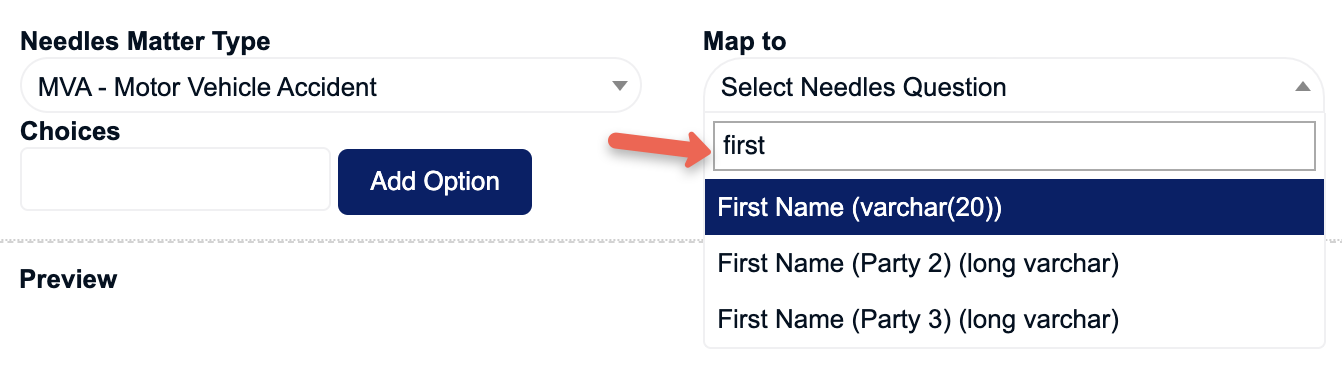Click the Preview section heading
Screen dimensions: 1342x372
[x=68, y=279]
